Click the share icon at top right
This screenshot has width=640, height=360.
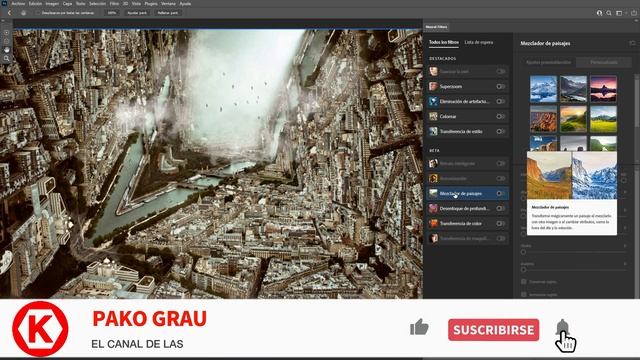[633, 13]
